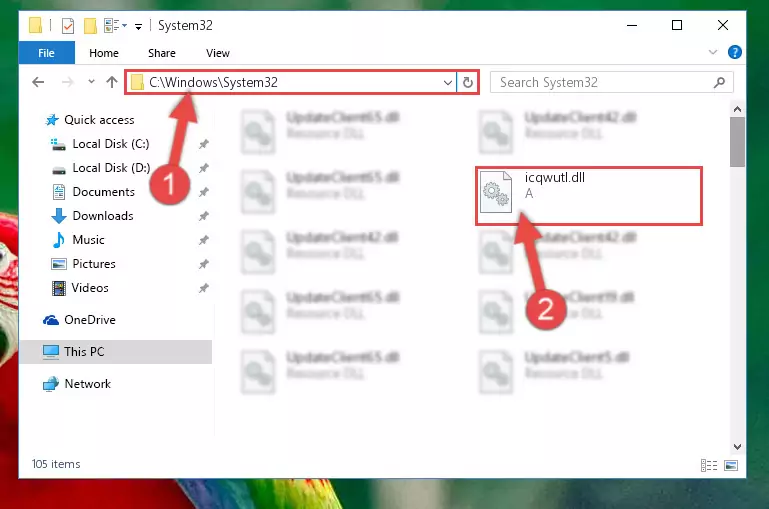769x509 pixels.
Task: Open Downloads in the sidebar
Action: (x=103, y=216)
